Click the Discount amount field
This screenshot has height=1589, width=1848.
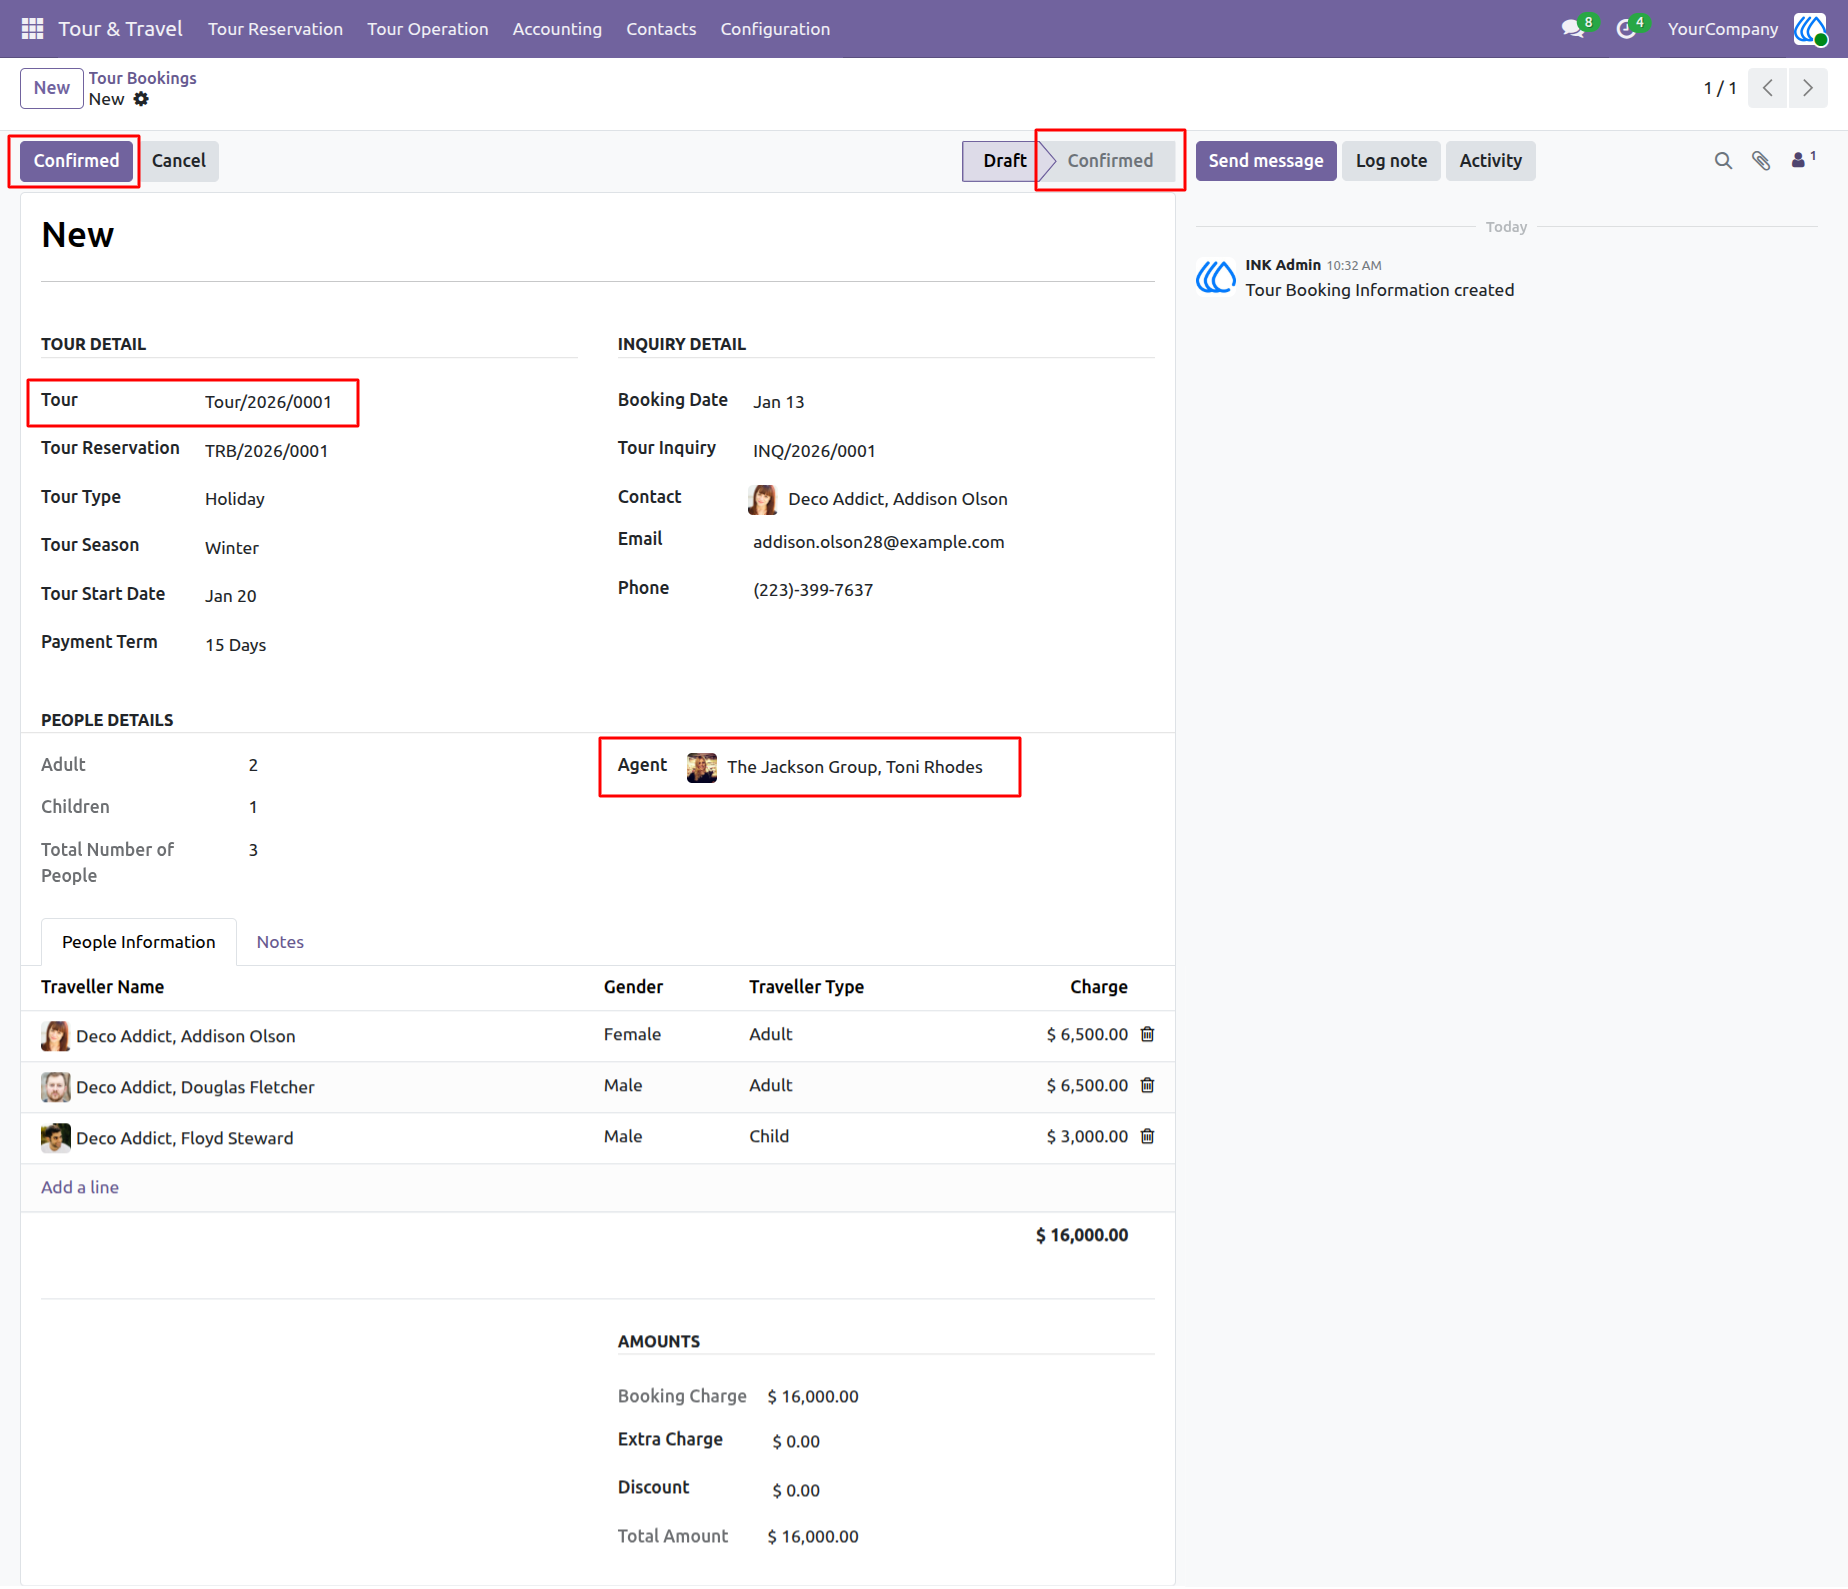(x=796, y=1490)
